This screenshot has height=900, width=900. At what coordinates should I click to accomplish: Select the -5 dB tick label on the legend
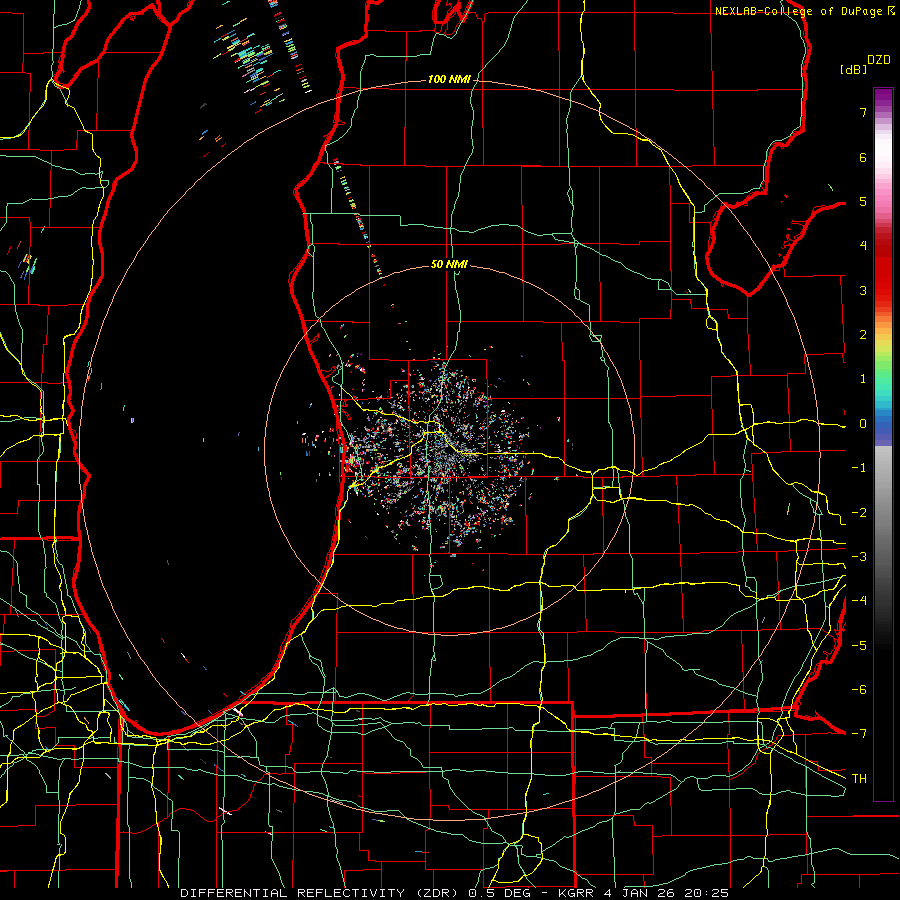point(859,646)
